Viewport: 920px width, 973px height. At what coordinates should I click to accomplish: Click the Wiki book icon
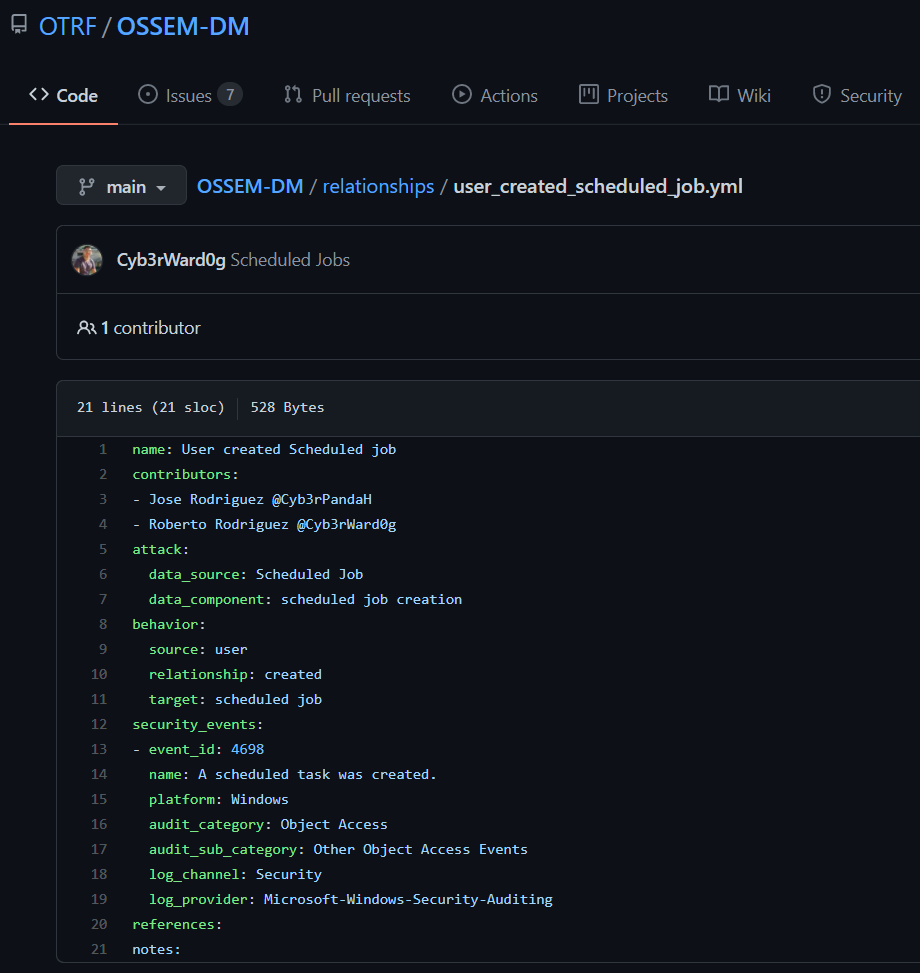pos(719,94)
